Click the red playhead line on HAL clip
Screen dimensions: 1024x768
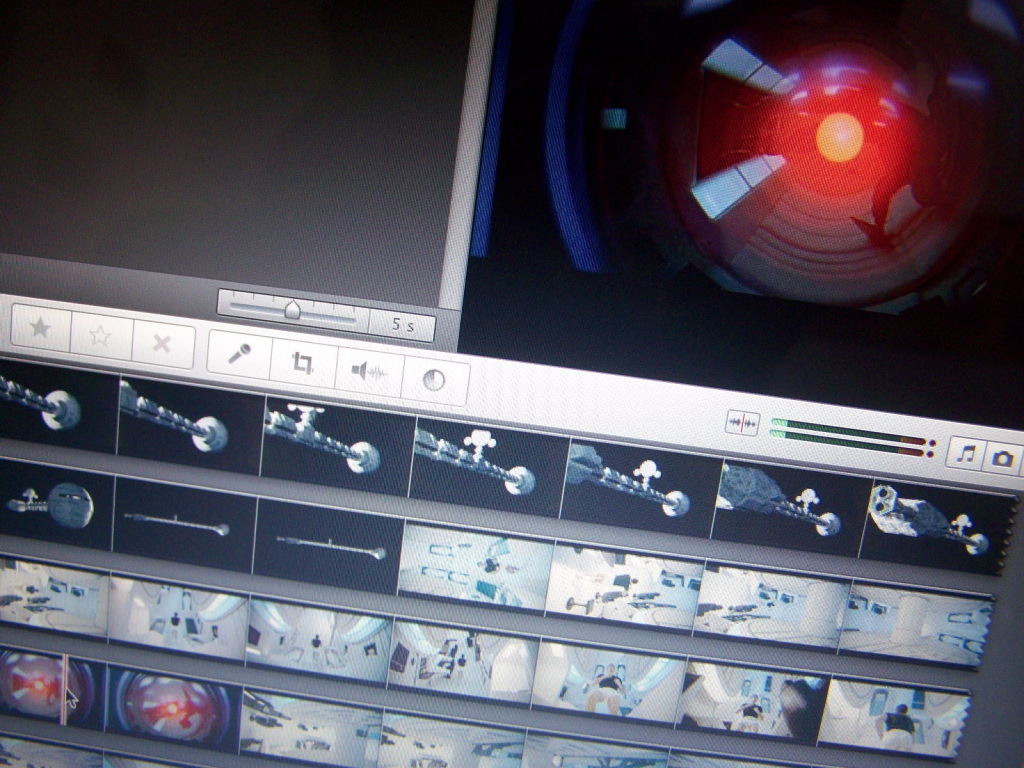click(x=64, y=689)
